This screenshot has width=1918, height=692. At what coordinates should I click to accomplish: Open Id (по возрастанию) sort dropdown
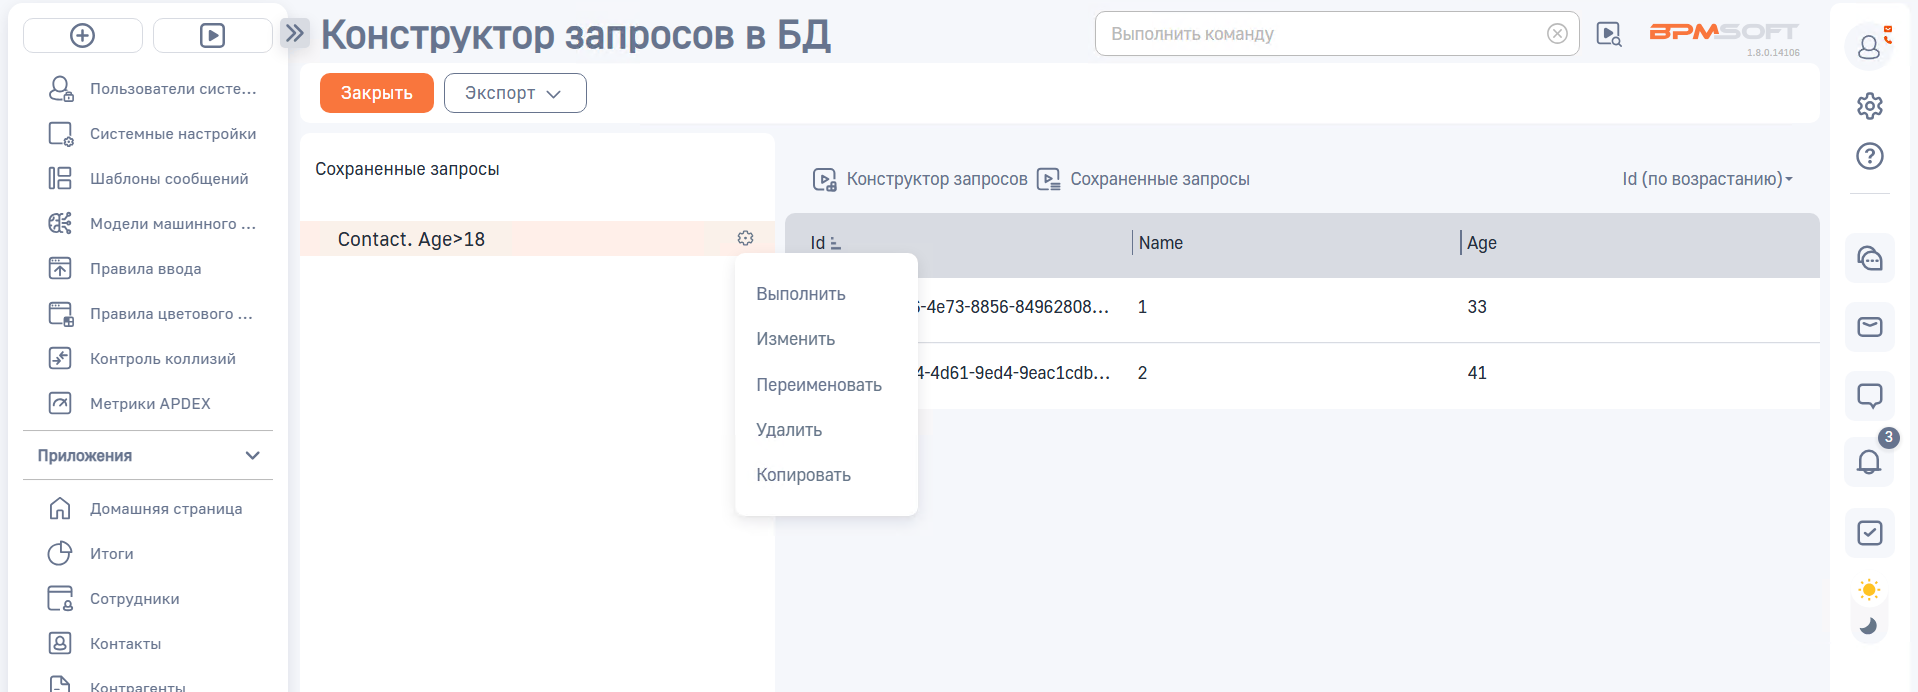[x=1707, y=179]
